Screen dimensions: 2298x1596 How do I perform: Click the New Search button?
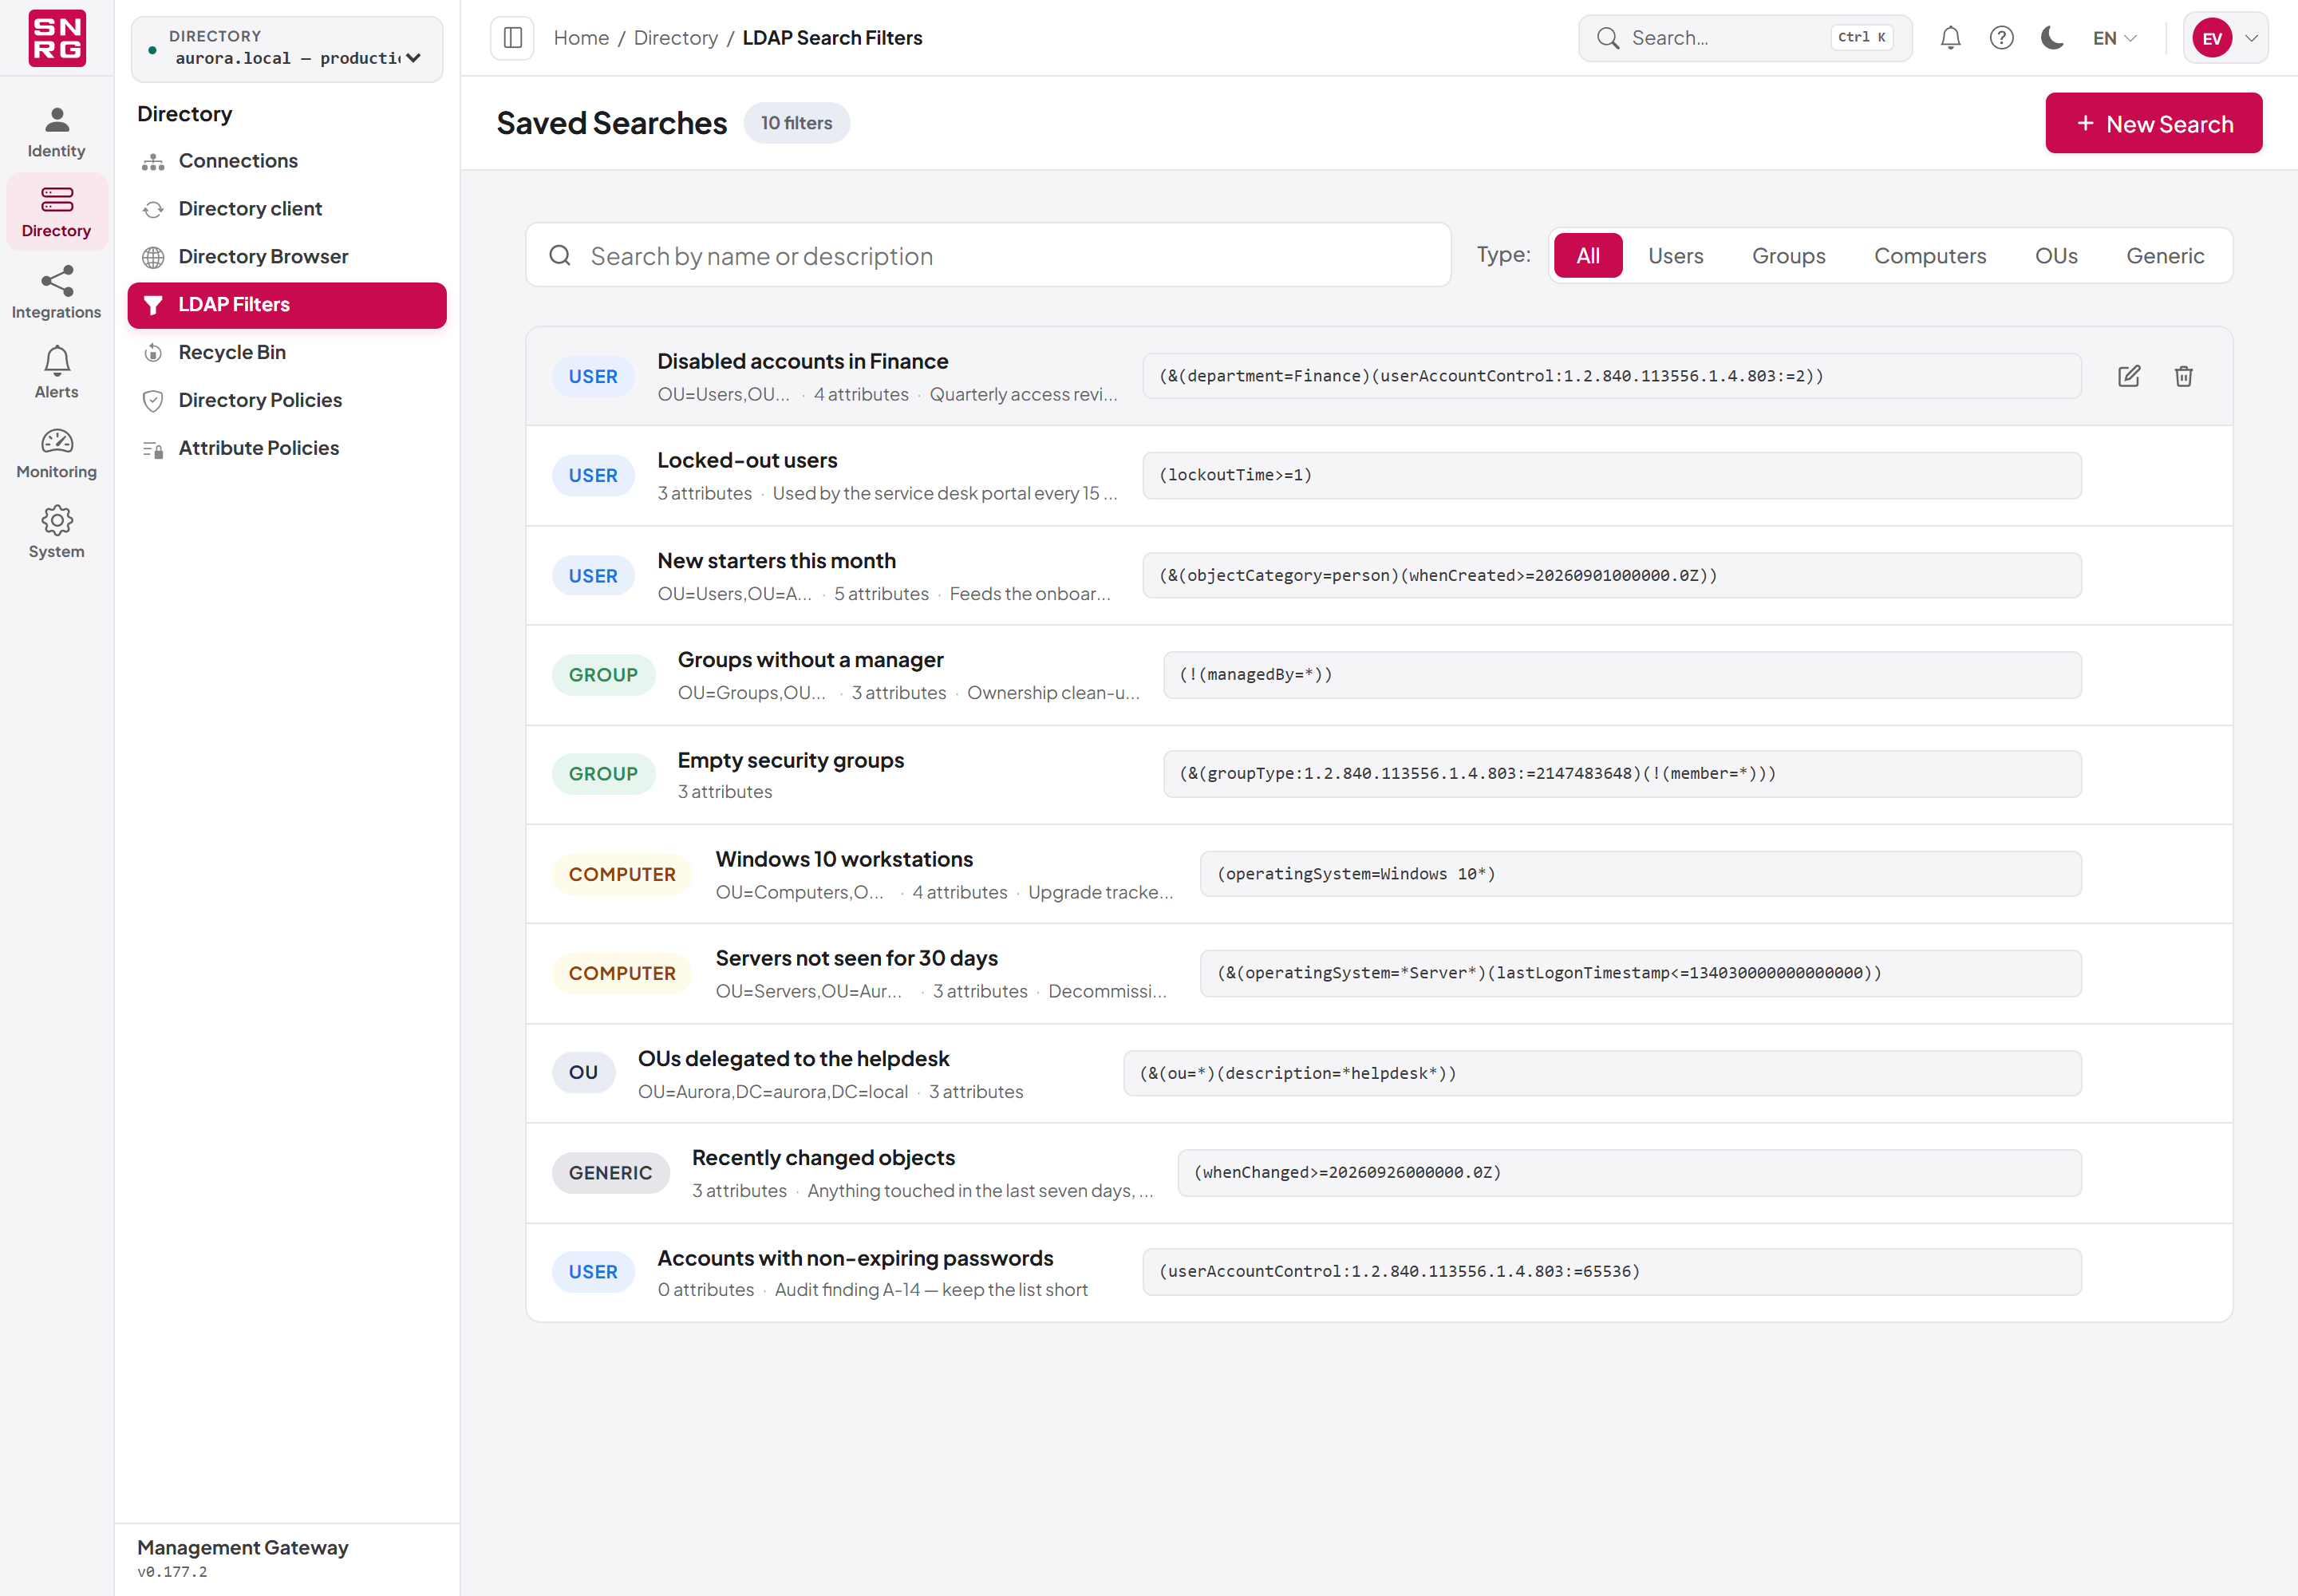point(2153,124)
